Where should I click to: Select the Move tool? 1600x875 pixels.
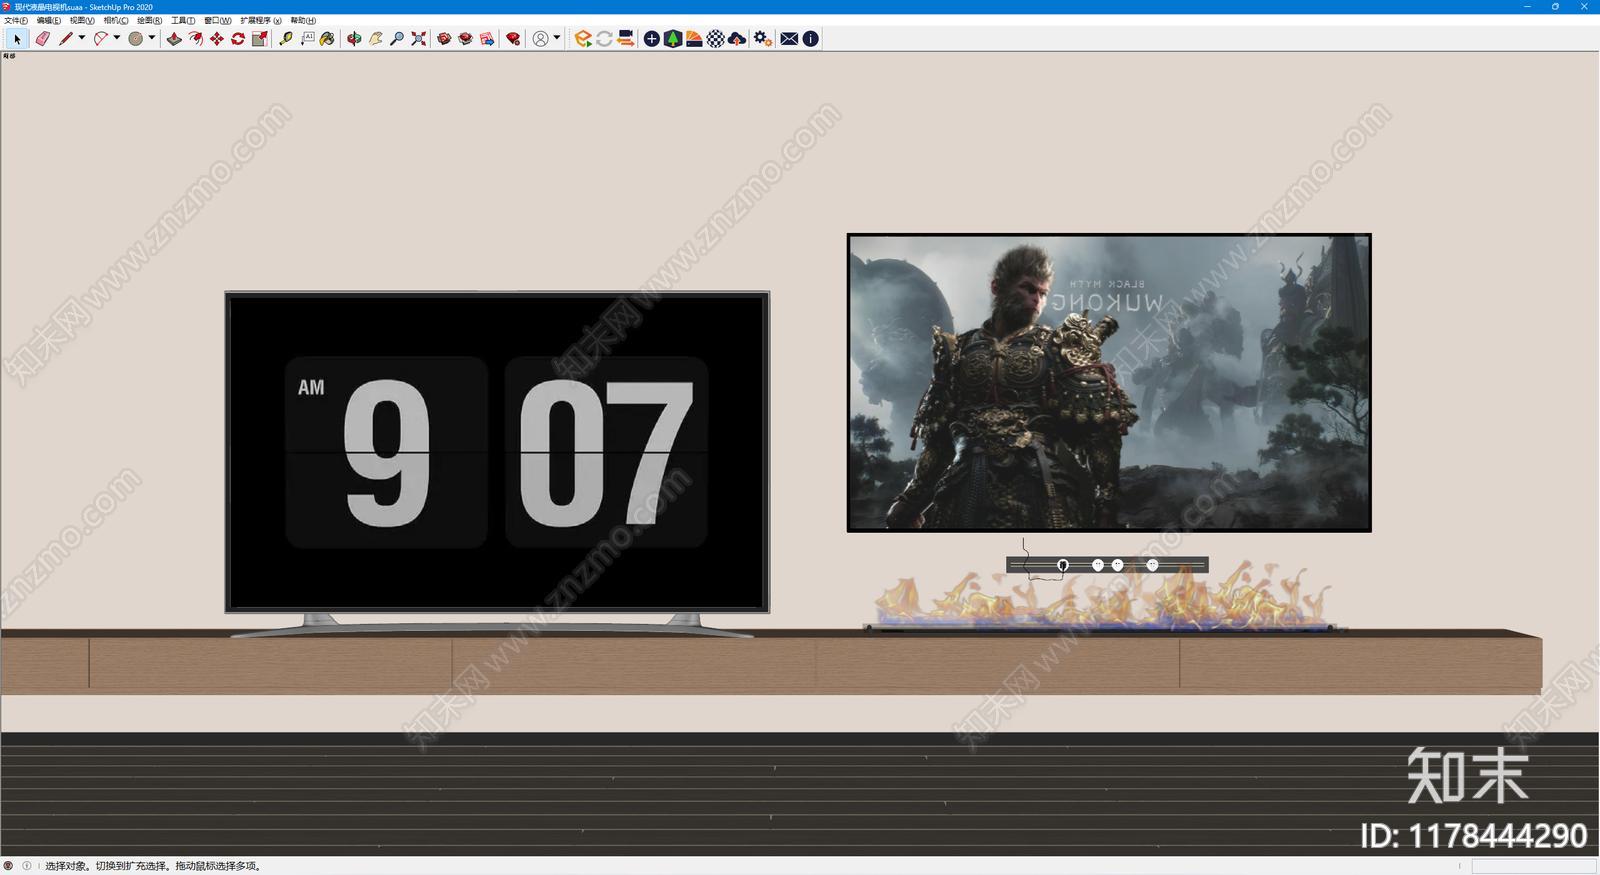[217, 39]
